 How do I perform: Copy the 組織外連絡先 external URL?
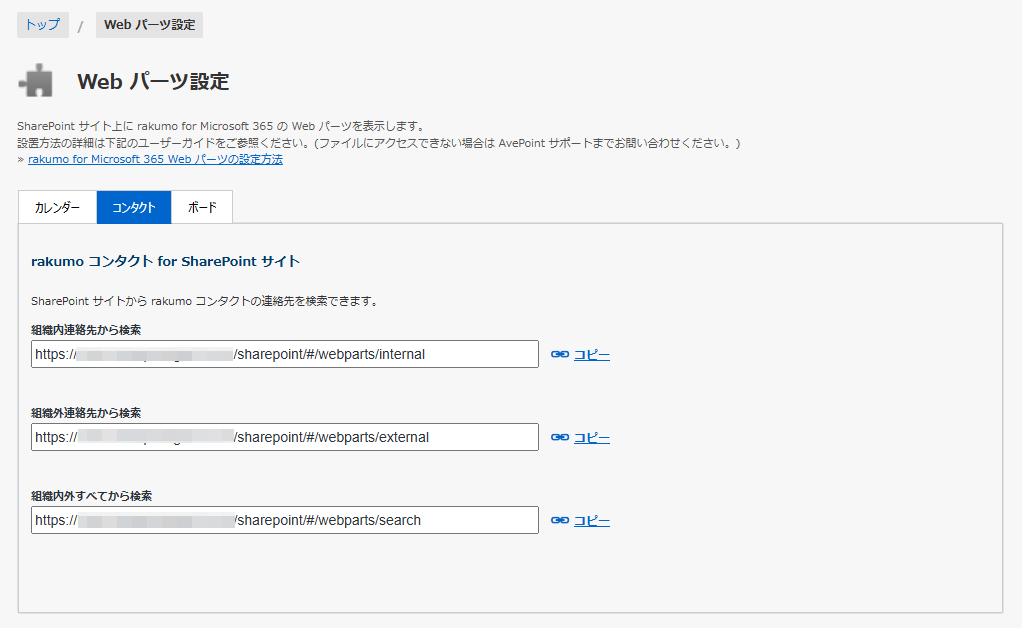coord(592,438)
